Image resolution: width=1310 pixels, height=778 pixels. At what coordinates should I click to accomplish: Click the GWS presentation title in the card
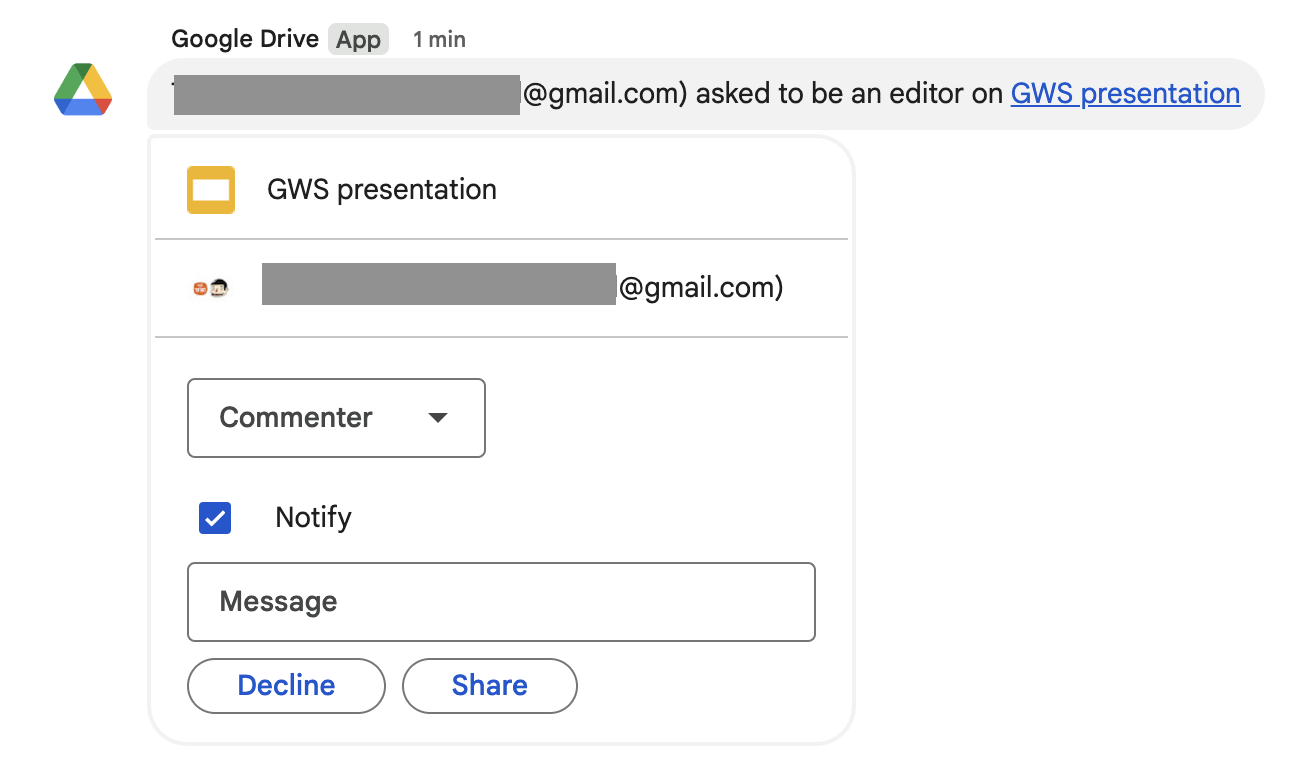381,189
